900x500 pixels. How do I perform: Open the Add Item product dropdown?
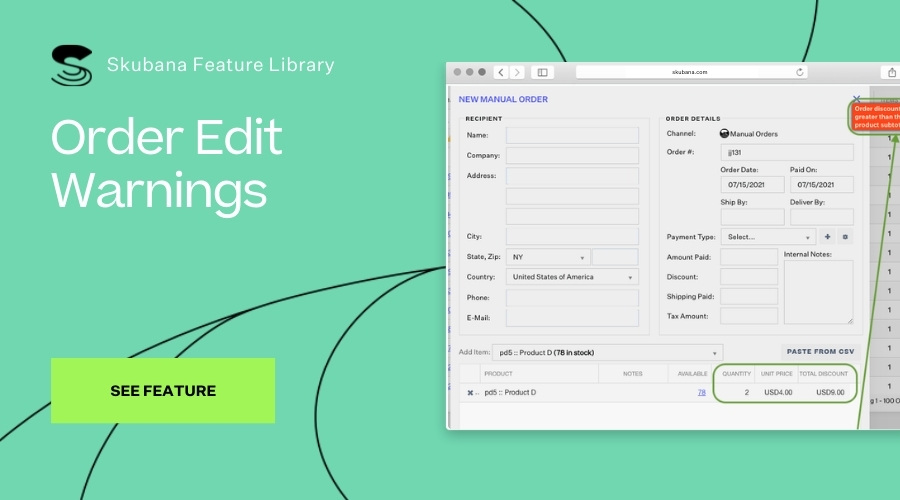pos(607,352)
